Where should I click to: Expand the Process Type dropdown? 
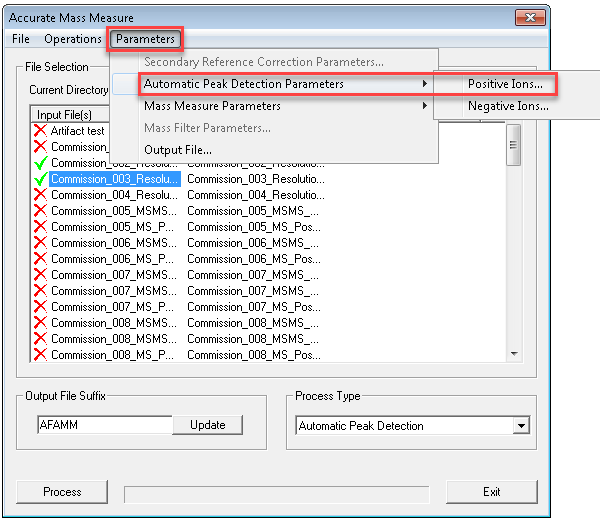[x=519, y=426]
